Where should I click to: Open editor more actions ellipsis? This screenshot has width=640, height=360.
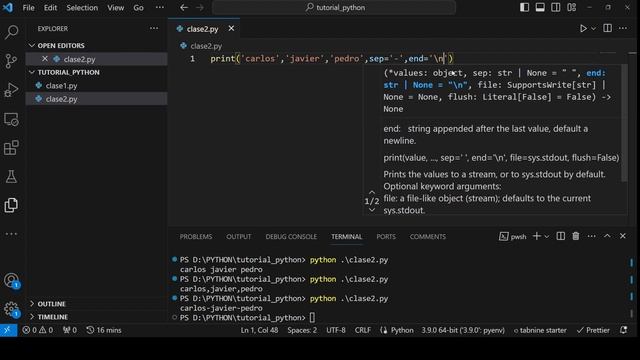[x=623, y=28]
